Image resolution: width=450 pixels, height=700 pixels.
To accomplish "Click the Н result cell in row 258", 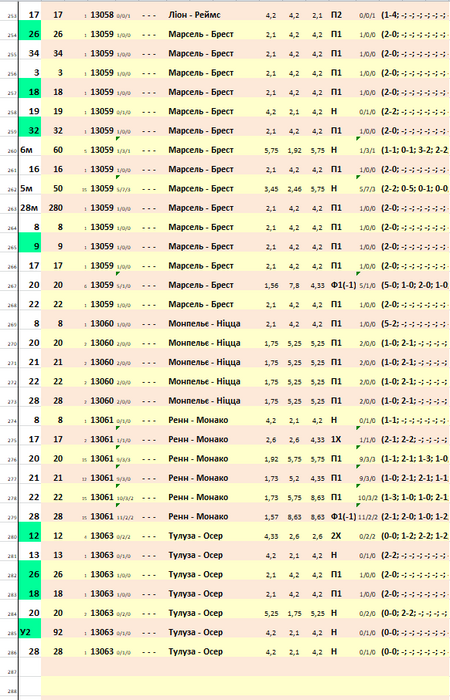I will point(334,111).
